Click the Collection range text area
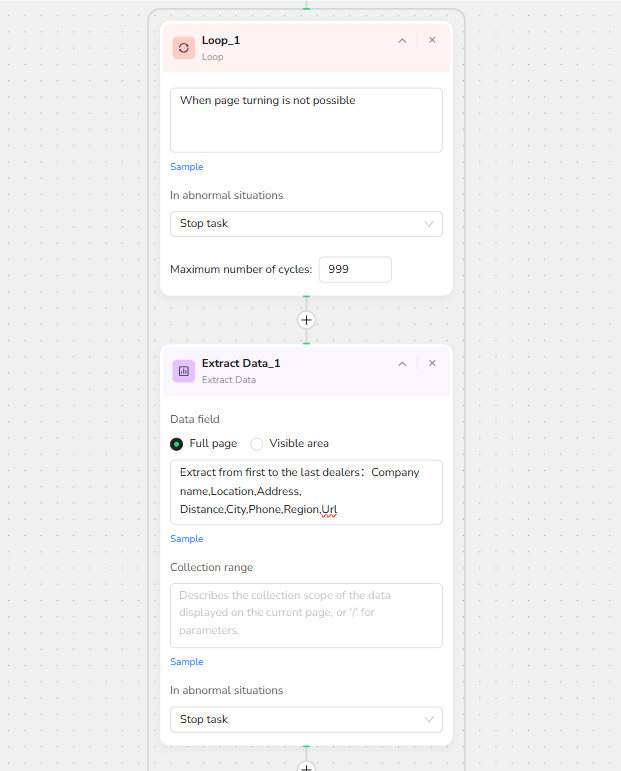621x771 pixels. coord(306,615)
